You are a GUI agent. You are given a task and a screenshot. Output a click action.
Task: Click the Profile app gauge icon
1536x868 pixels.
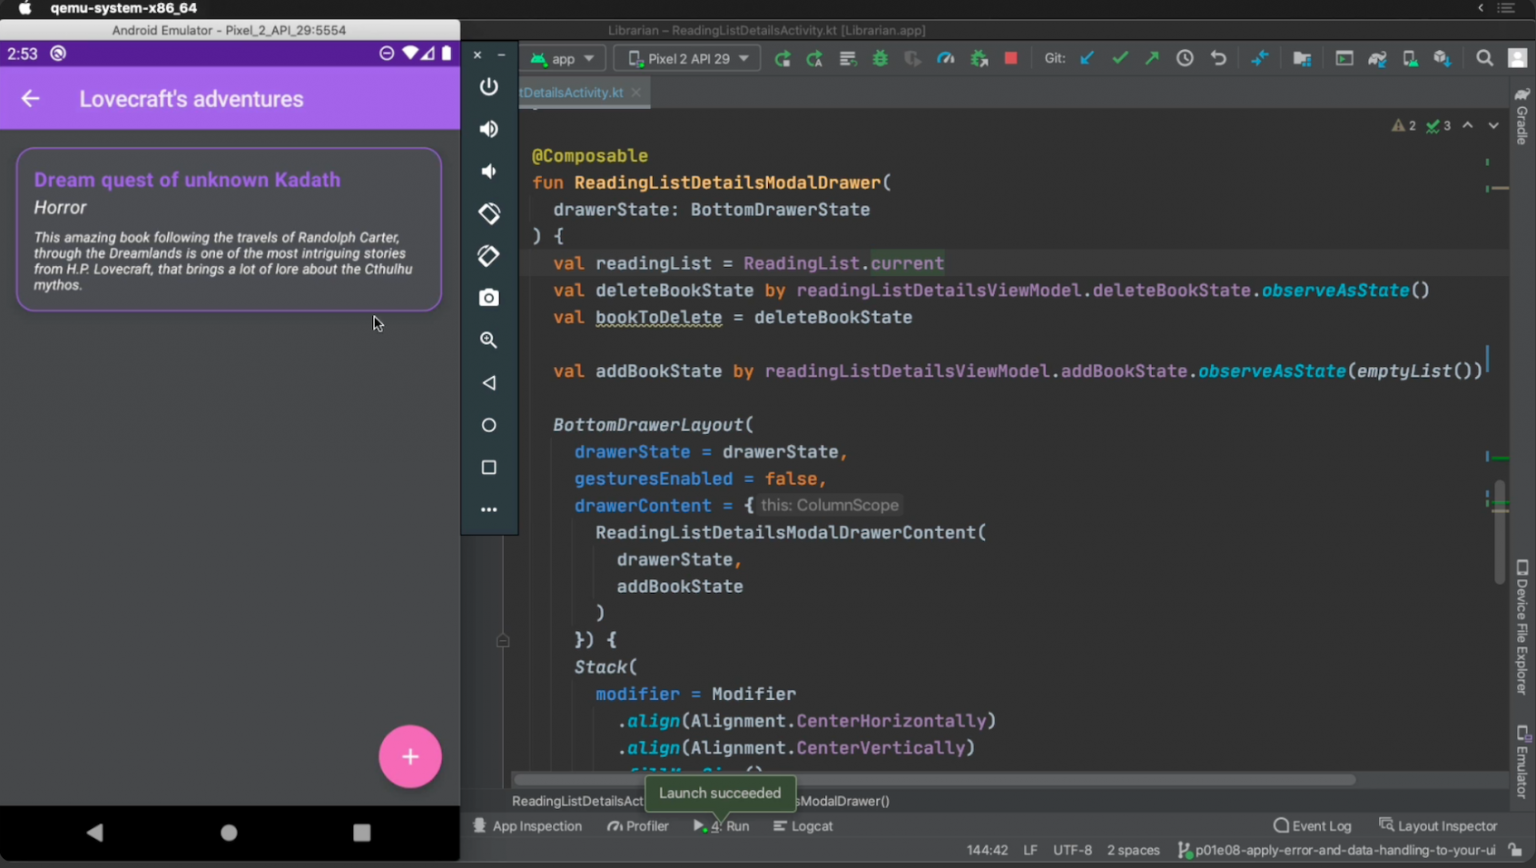point(945,59)
